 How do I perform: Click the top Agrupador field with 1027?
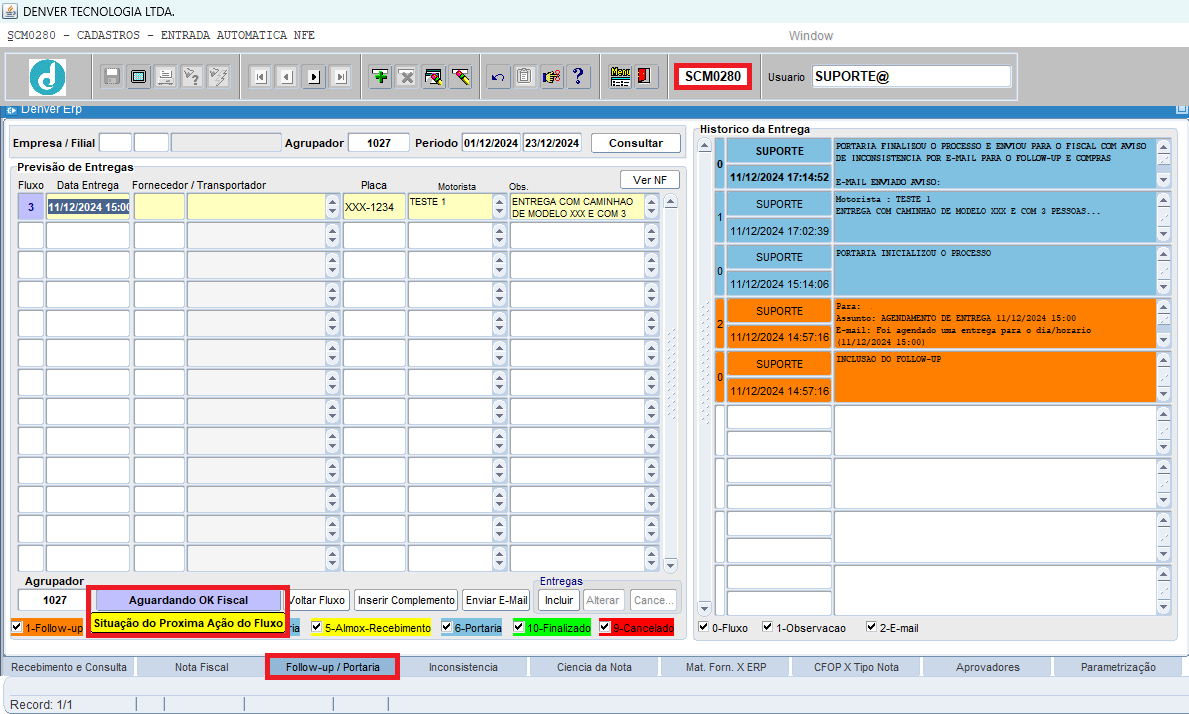point(378,142)
